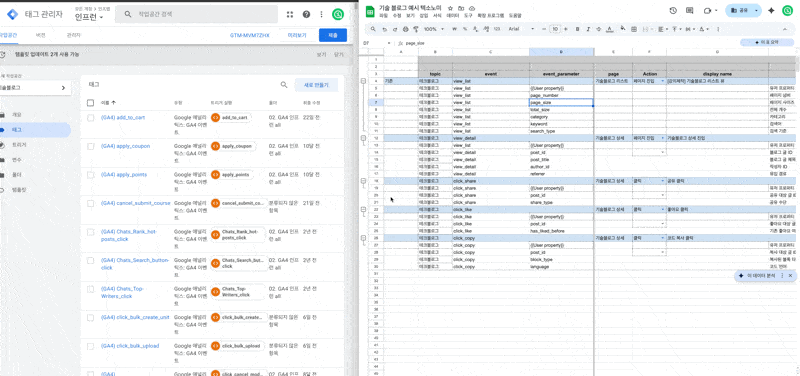Open Sheets comments icon
Screen dimensions: 800x376
(689, 10)
